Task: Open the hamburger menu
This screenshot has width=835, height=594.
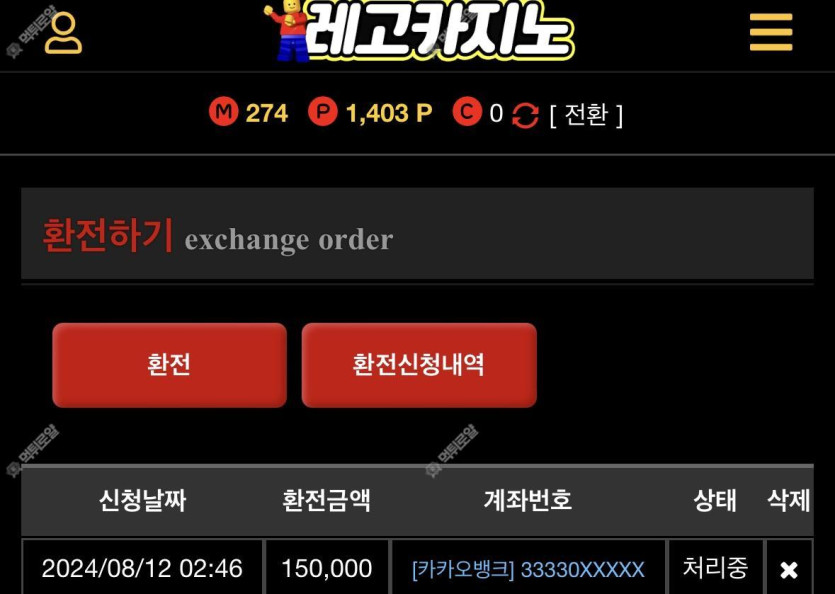Action: click(771, 32)
